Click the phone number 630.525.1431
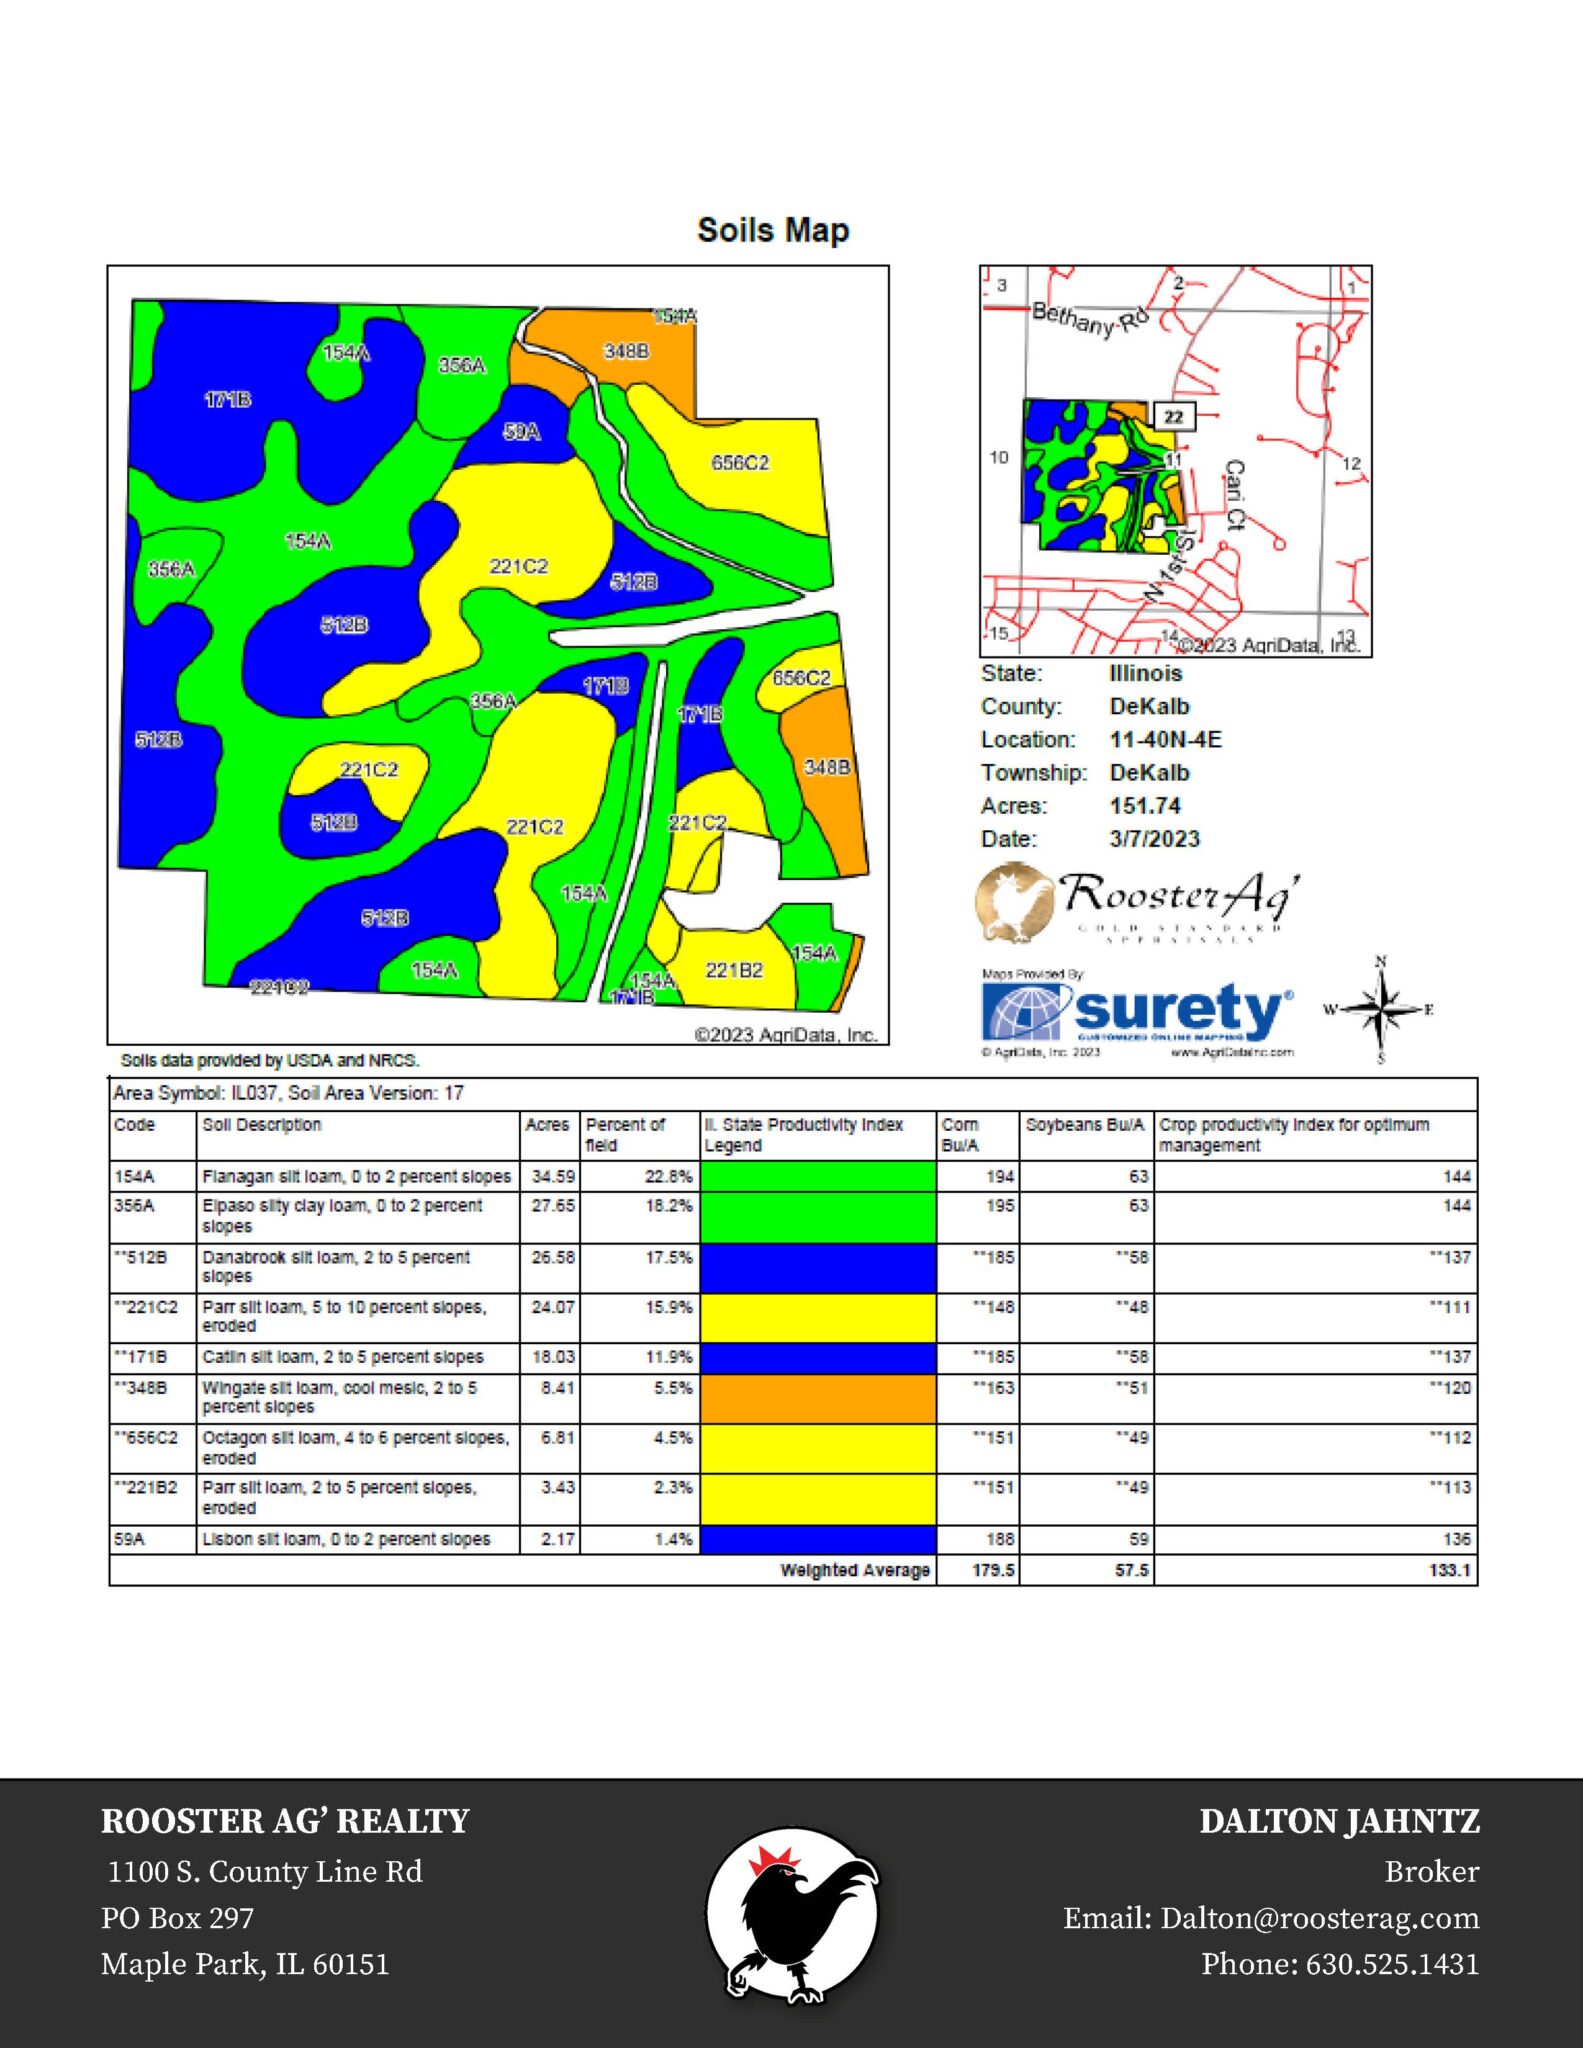Viewport: 1583px width, 2048px height. (1392, 1964)
